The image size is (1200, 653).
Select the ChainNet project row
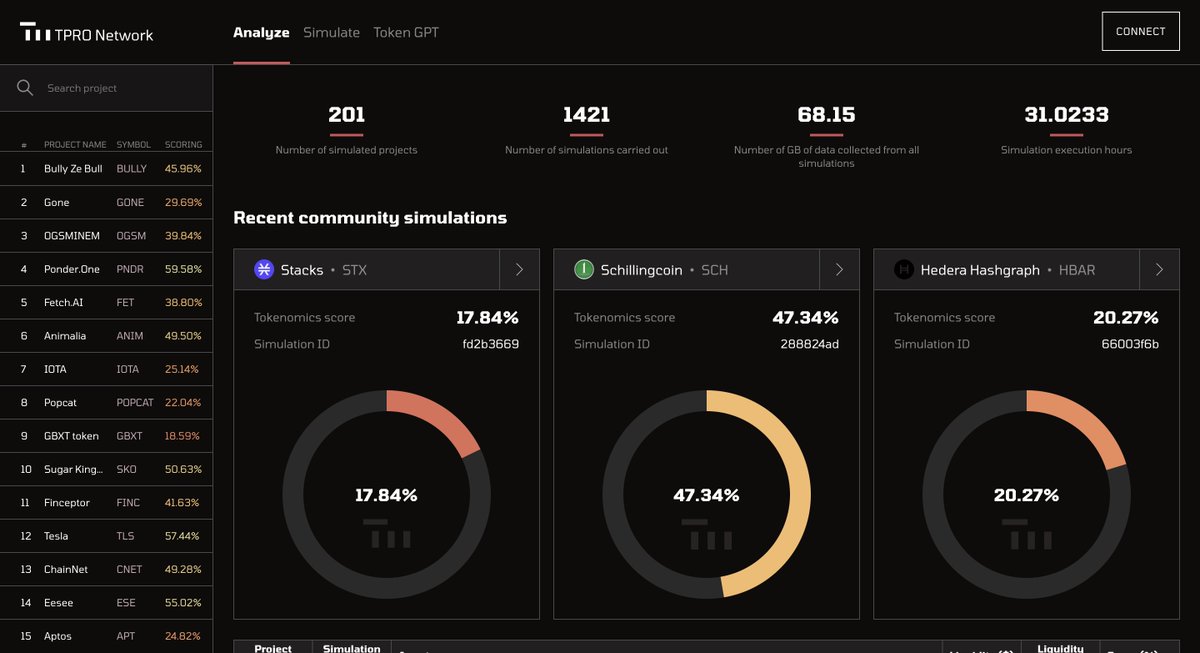point(106,569)
